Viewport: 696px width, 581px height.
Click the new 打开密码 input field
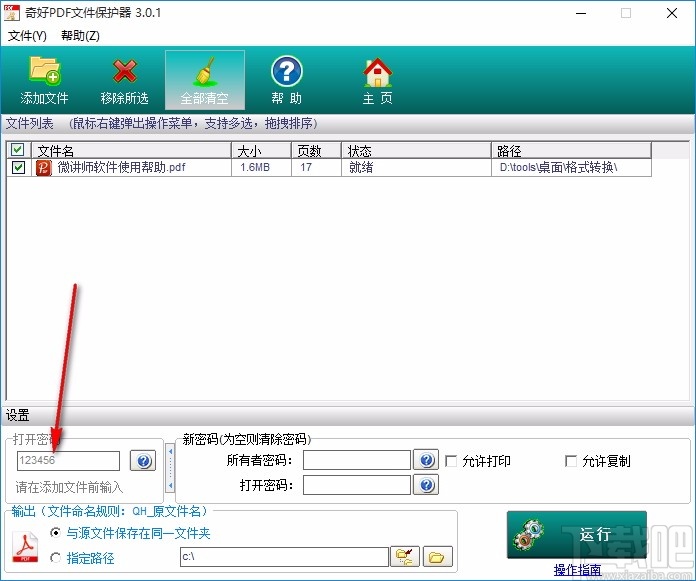(x=356, y=485)
